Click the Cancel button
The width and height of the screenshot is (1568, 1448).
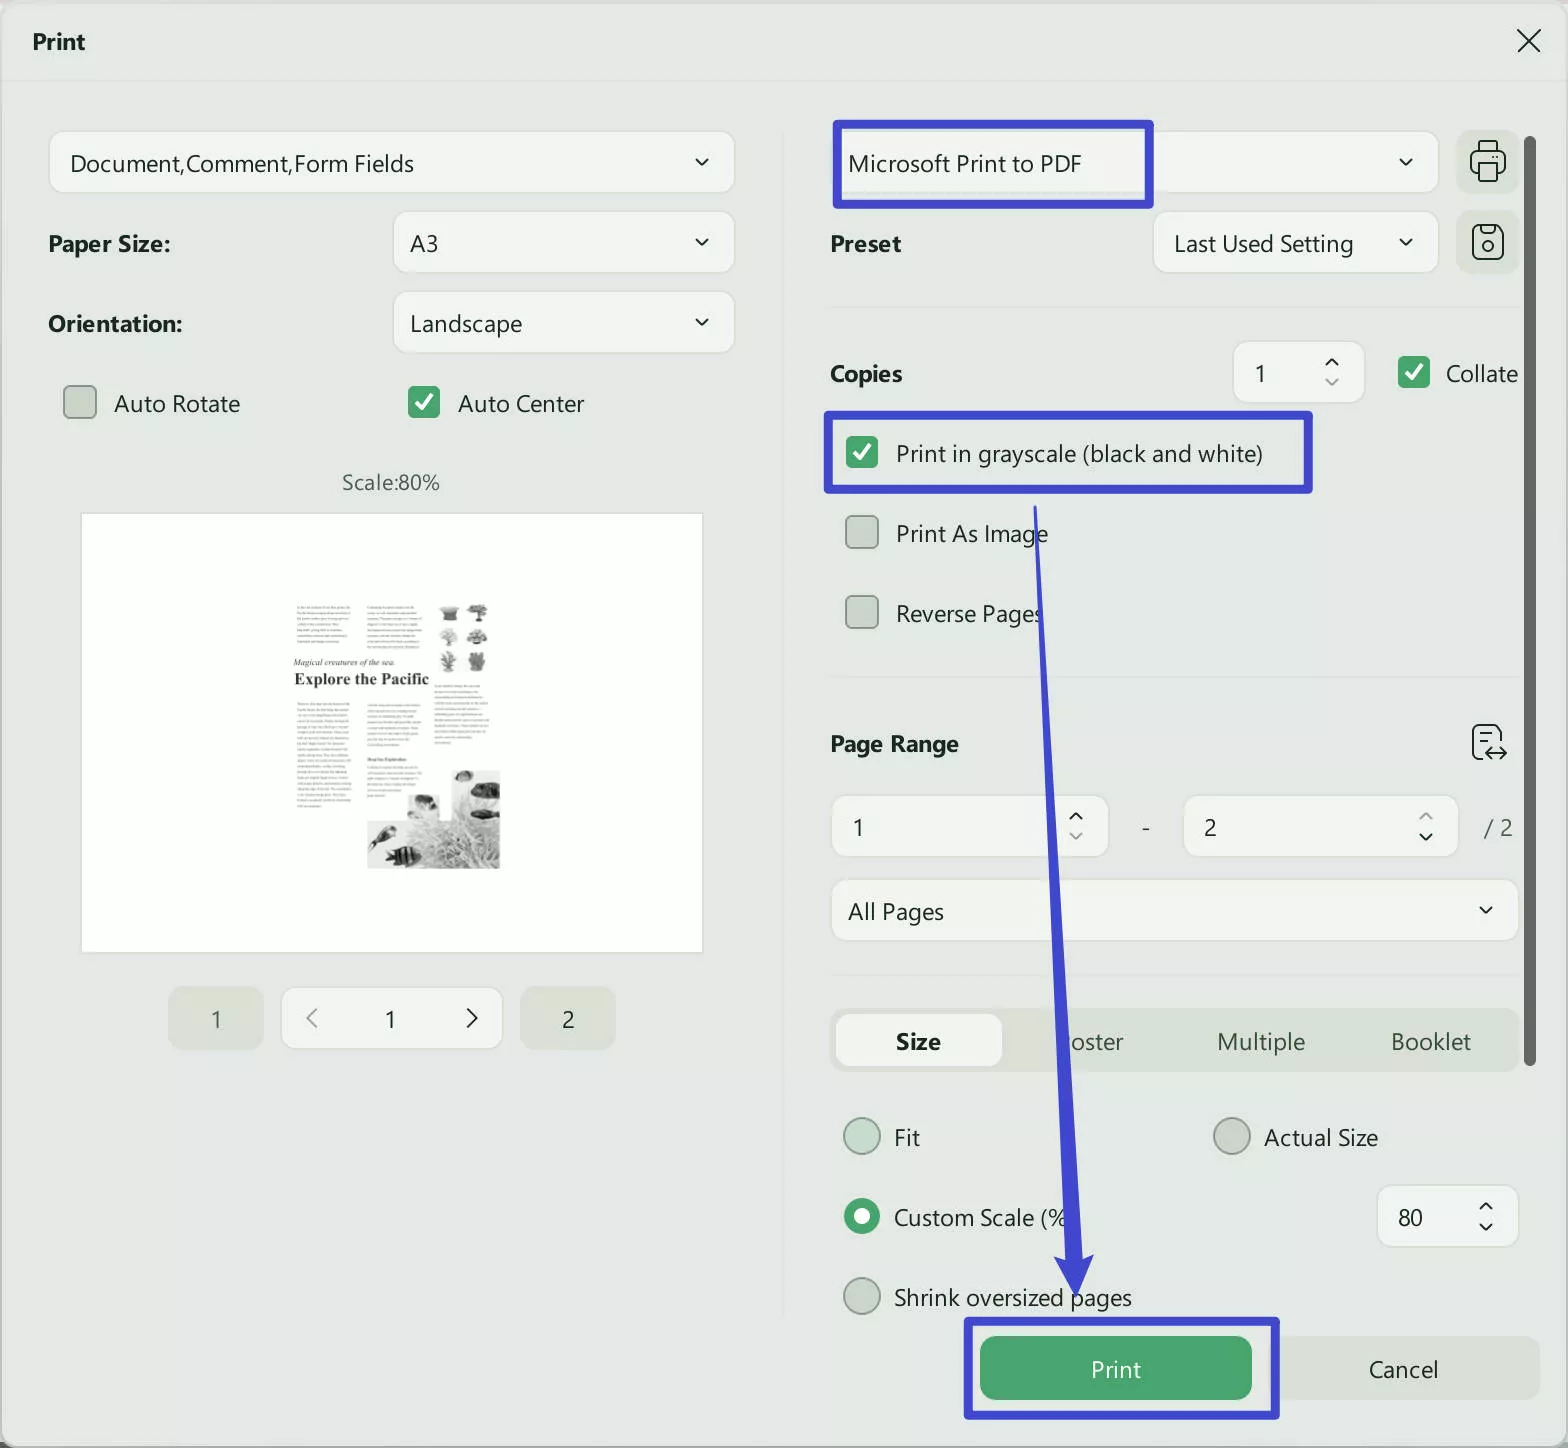click(x=1402, y=1369)
